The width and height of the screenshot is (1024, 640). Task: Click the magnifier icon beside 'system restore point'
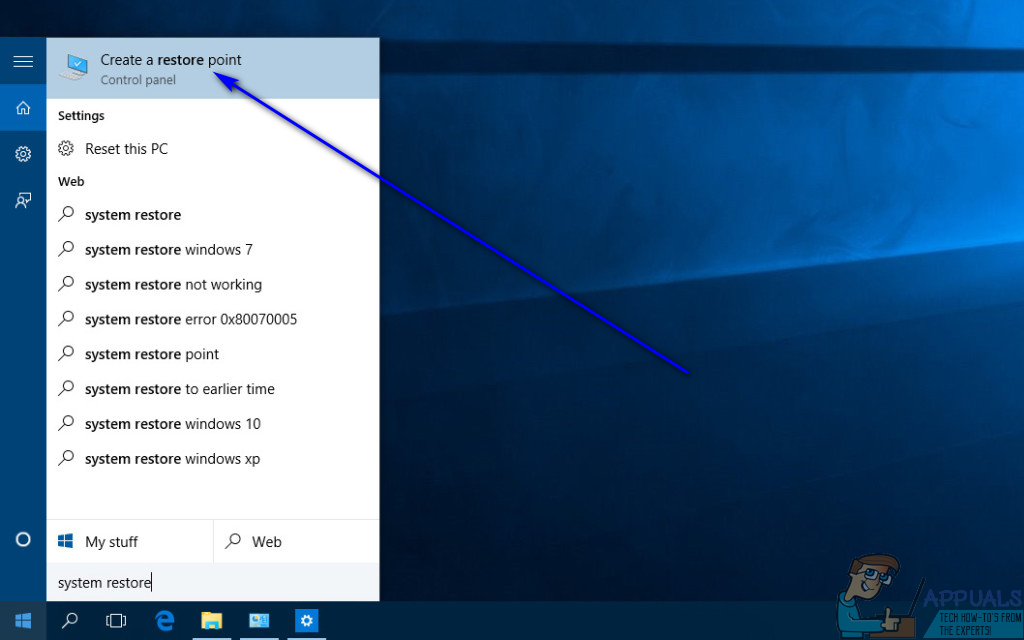[66, 353]
